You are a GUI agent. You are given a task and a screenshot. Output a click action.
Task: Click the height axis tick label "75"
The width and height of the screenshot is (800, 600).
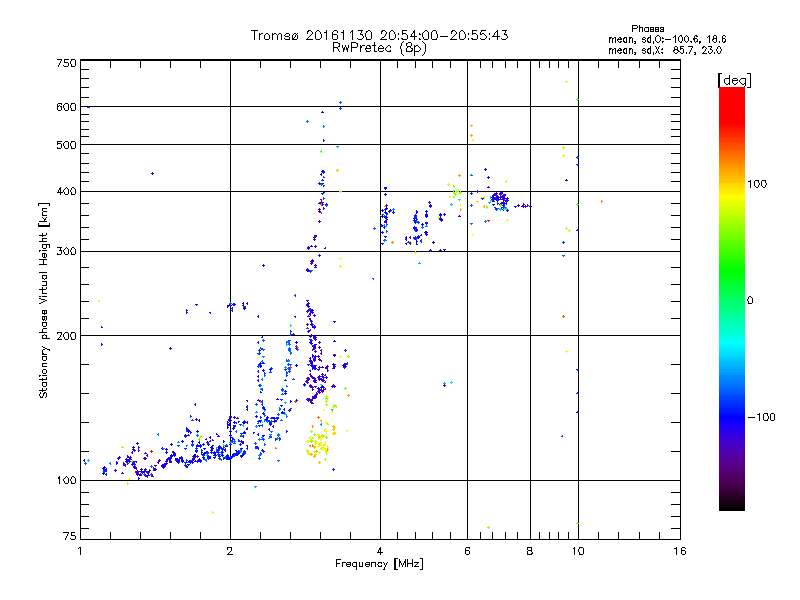click(70, 536)
